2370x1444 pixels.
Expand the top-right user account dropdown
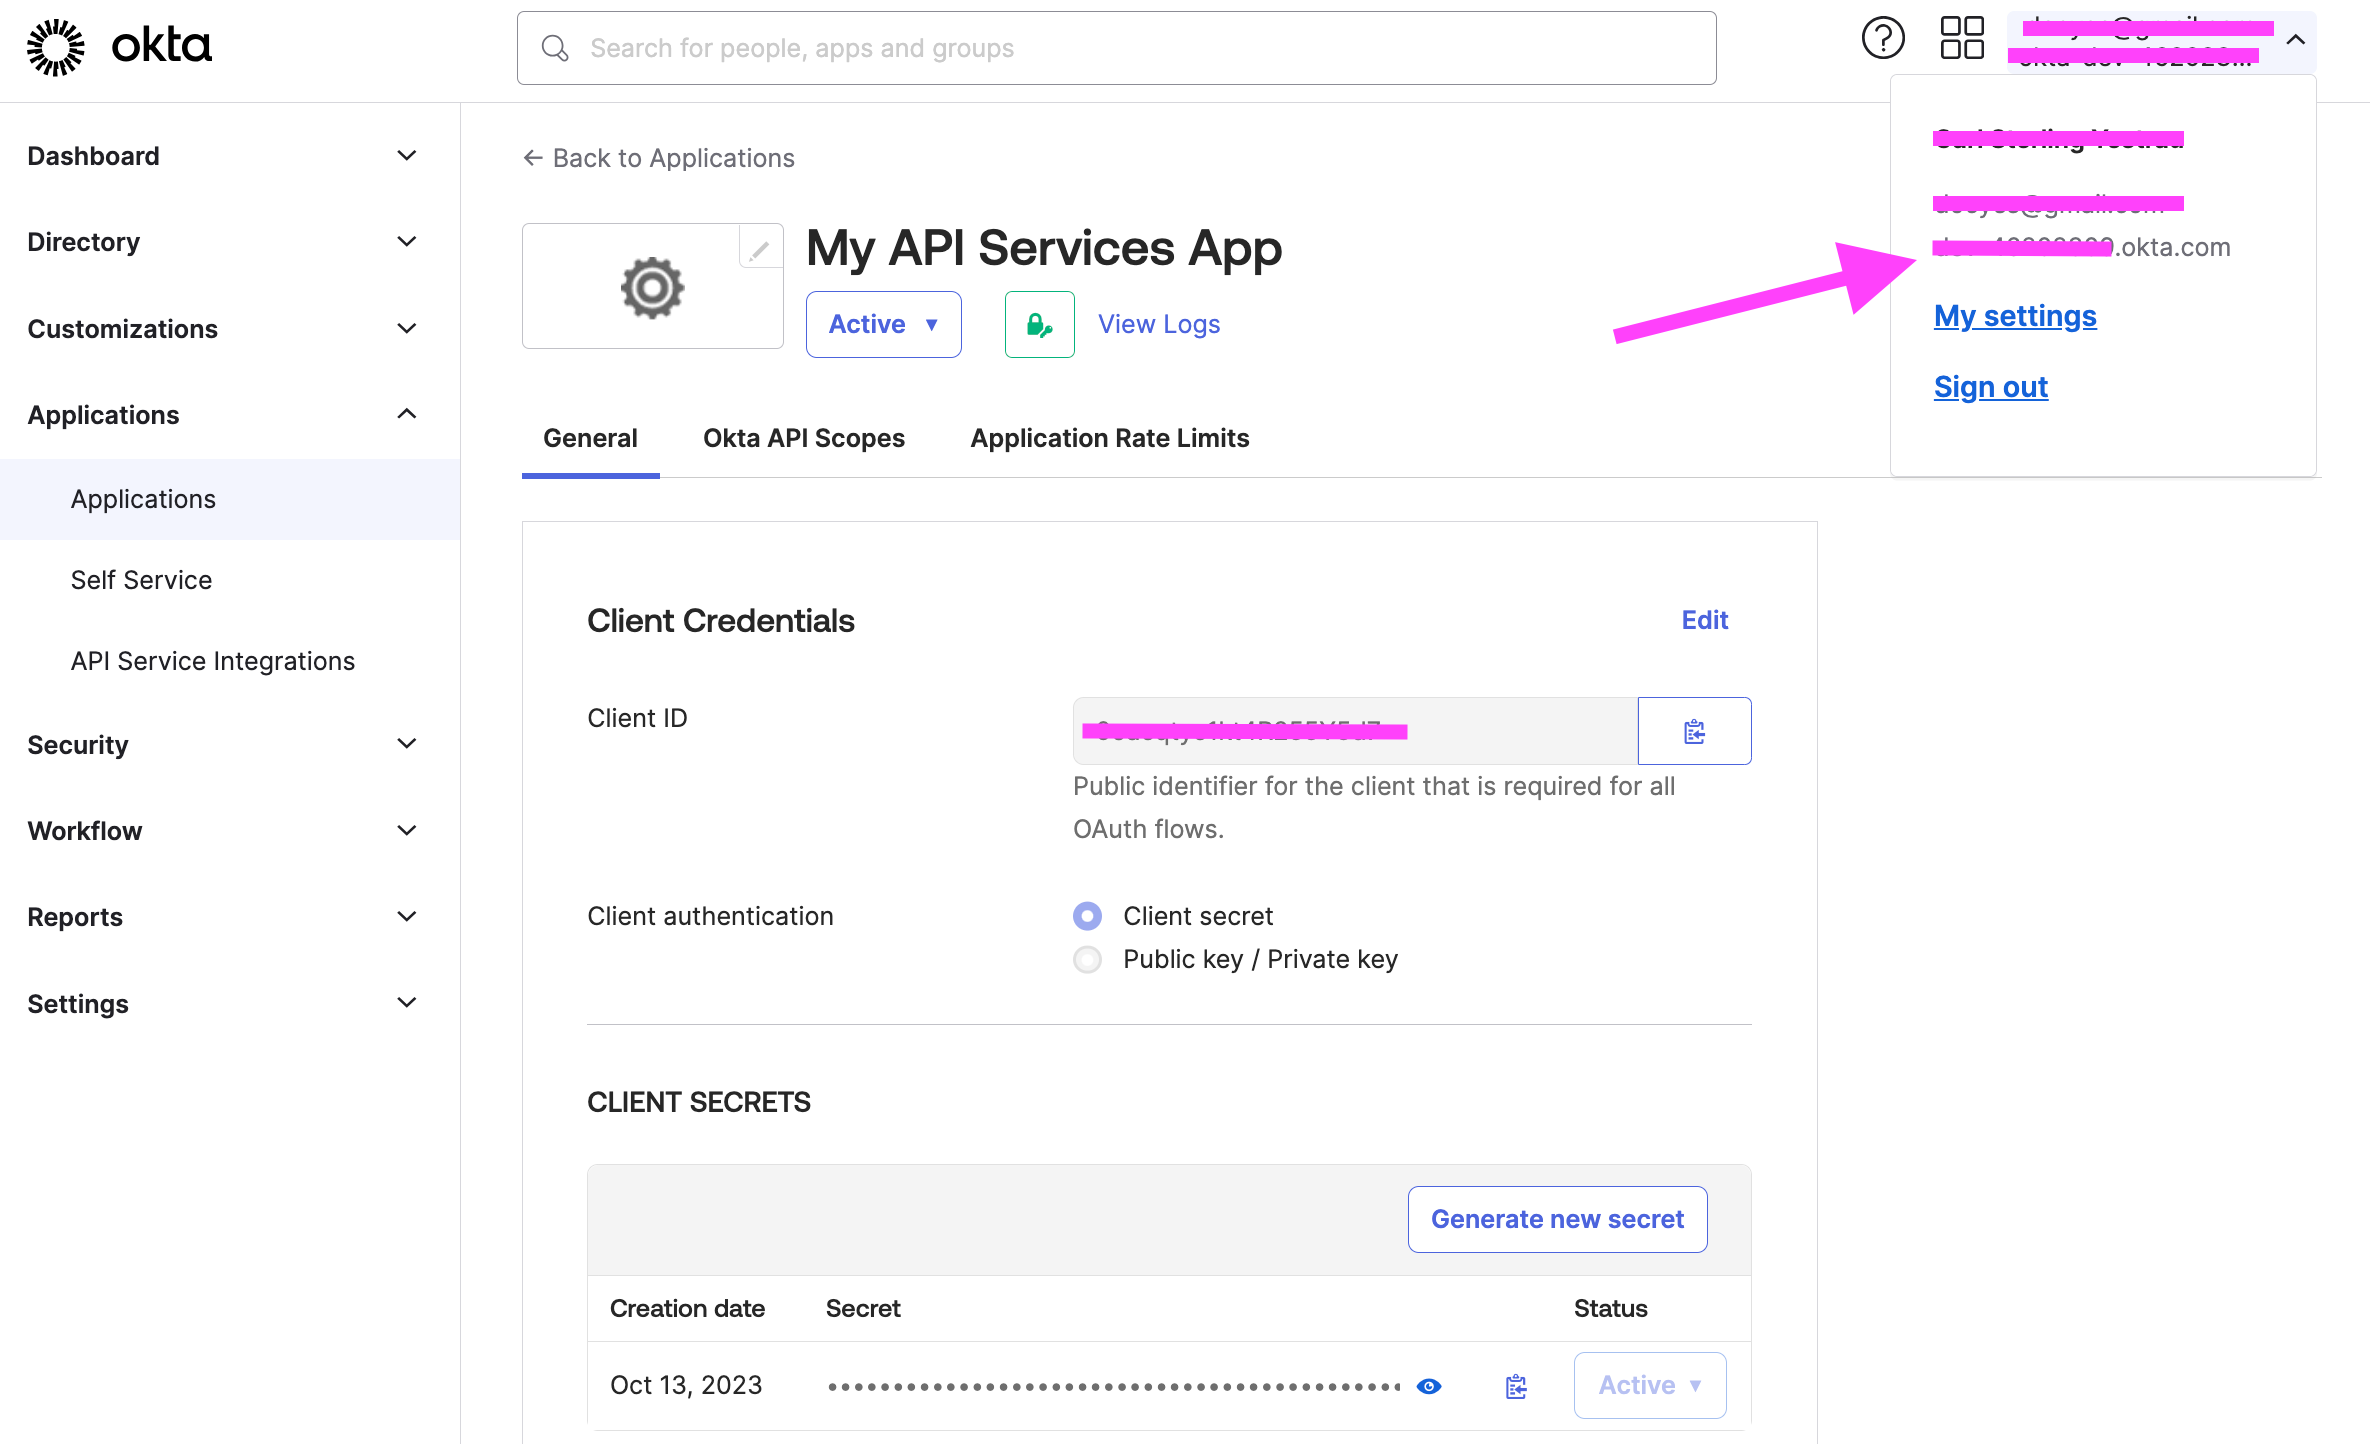(2296, 47)
